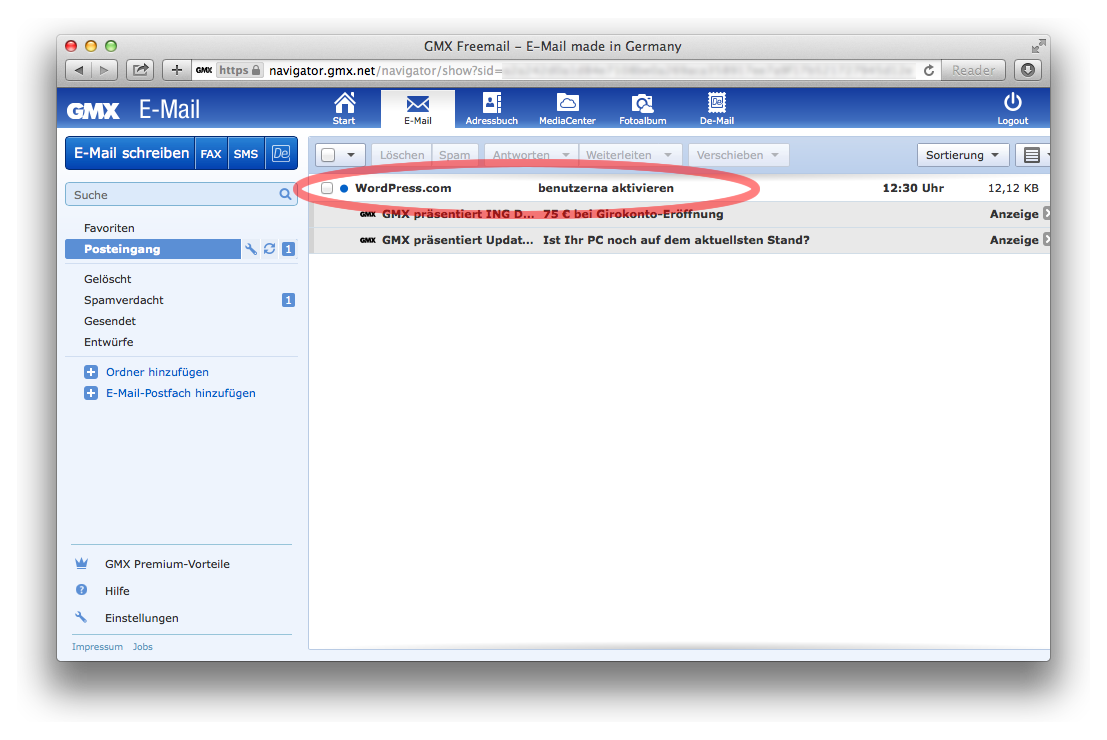Open the Einstellungen link in sidebar
Image resolution: width=1107 pixels, height=740 pixels.
[141, 618]
